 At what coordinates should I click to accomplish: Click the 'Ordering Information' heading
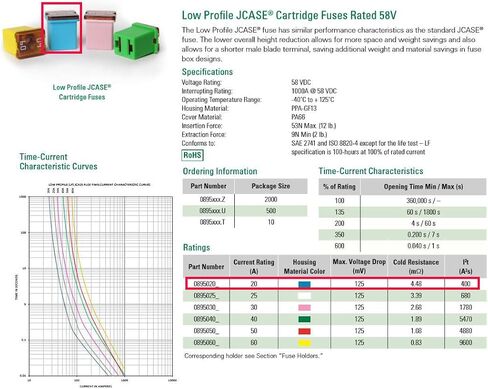pos(220,171)
